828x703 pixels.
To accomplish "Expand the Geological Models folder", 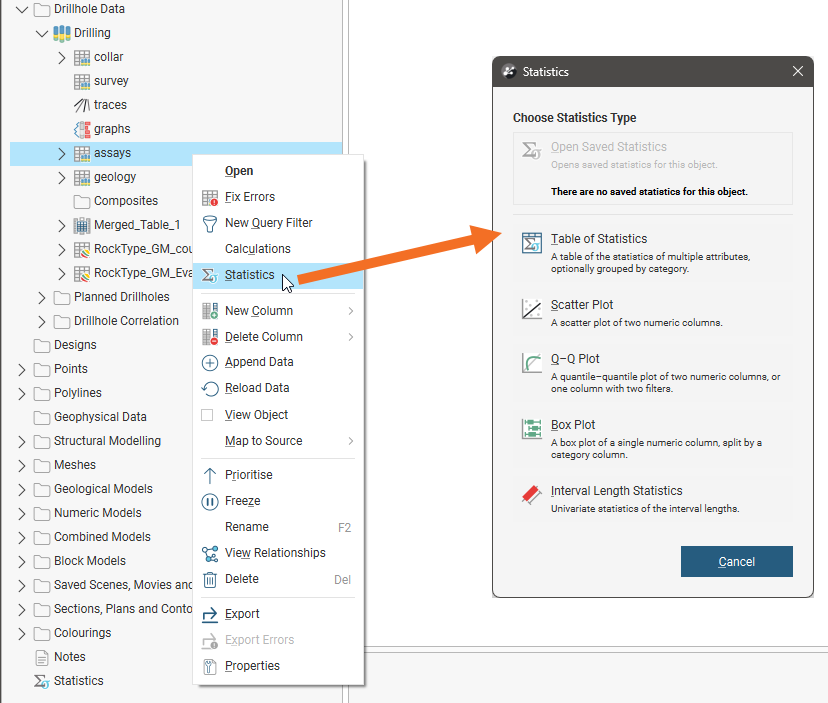I will [x=22, y=489].
